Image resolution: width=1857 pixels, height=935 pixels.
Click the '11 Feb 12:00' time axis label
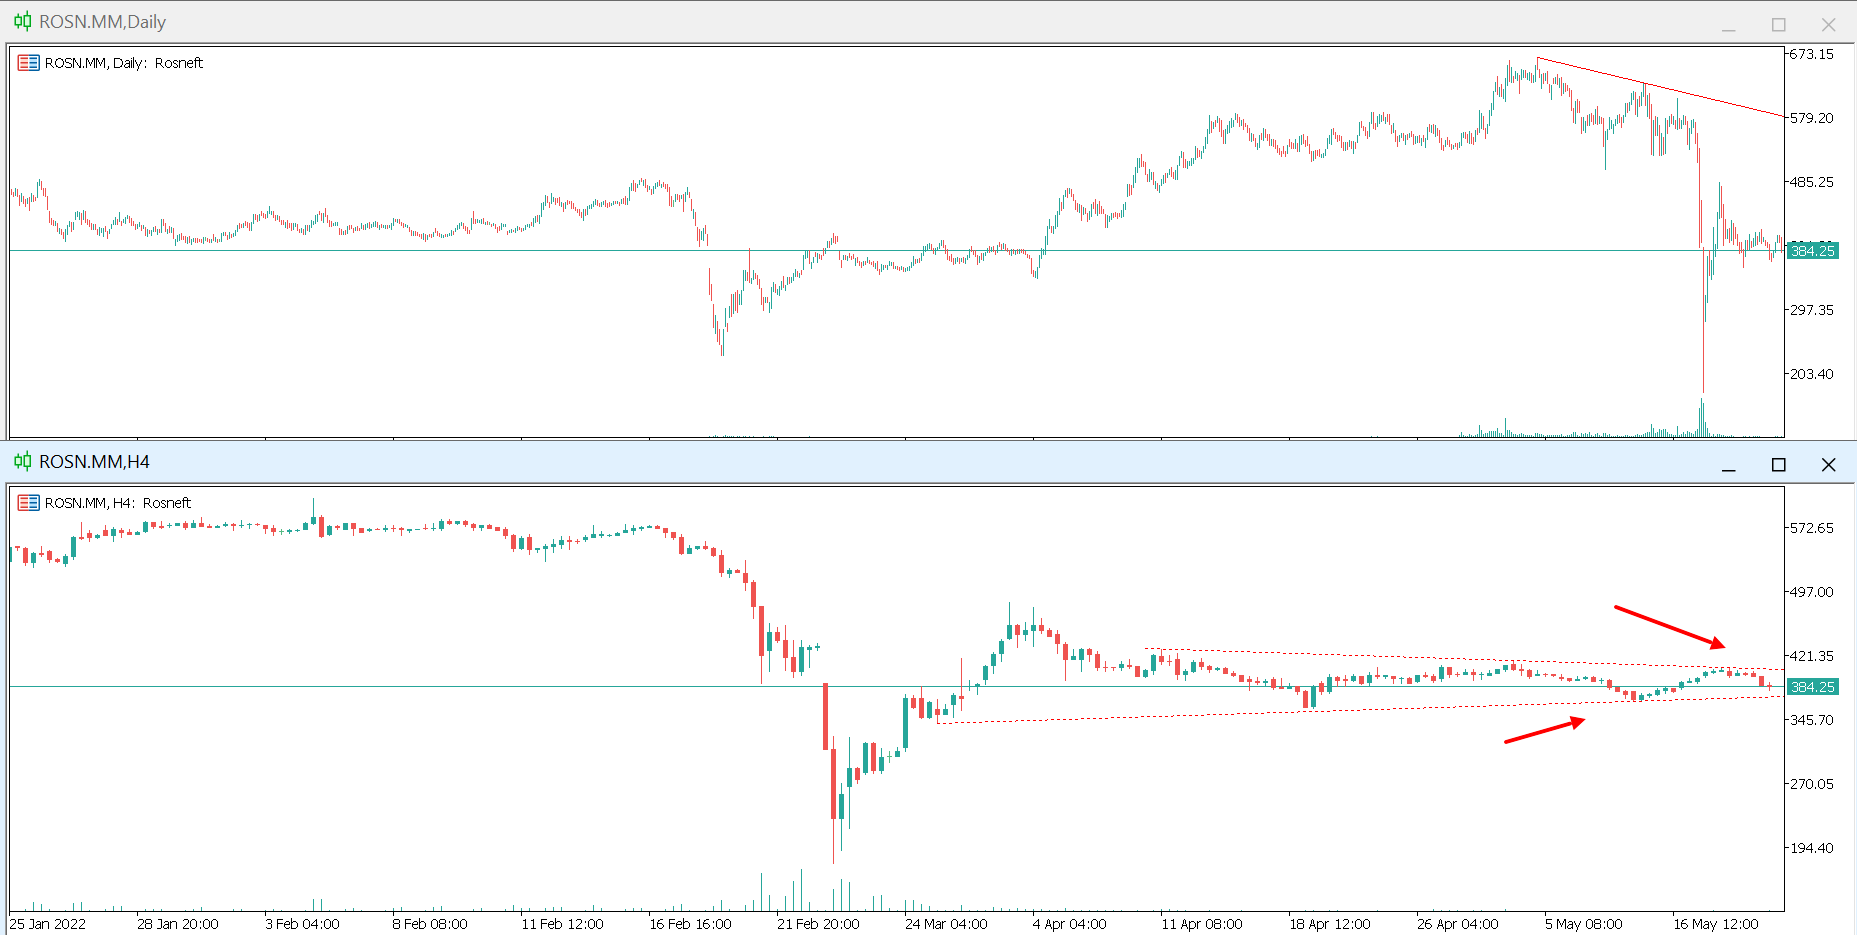pos(563,924)
